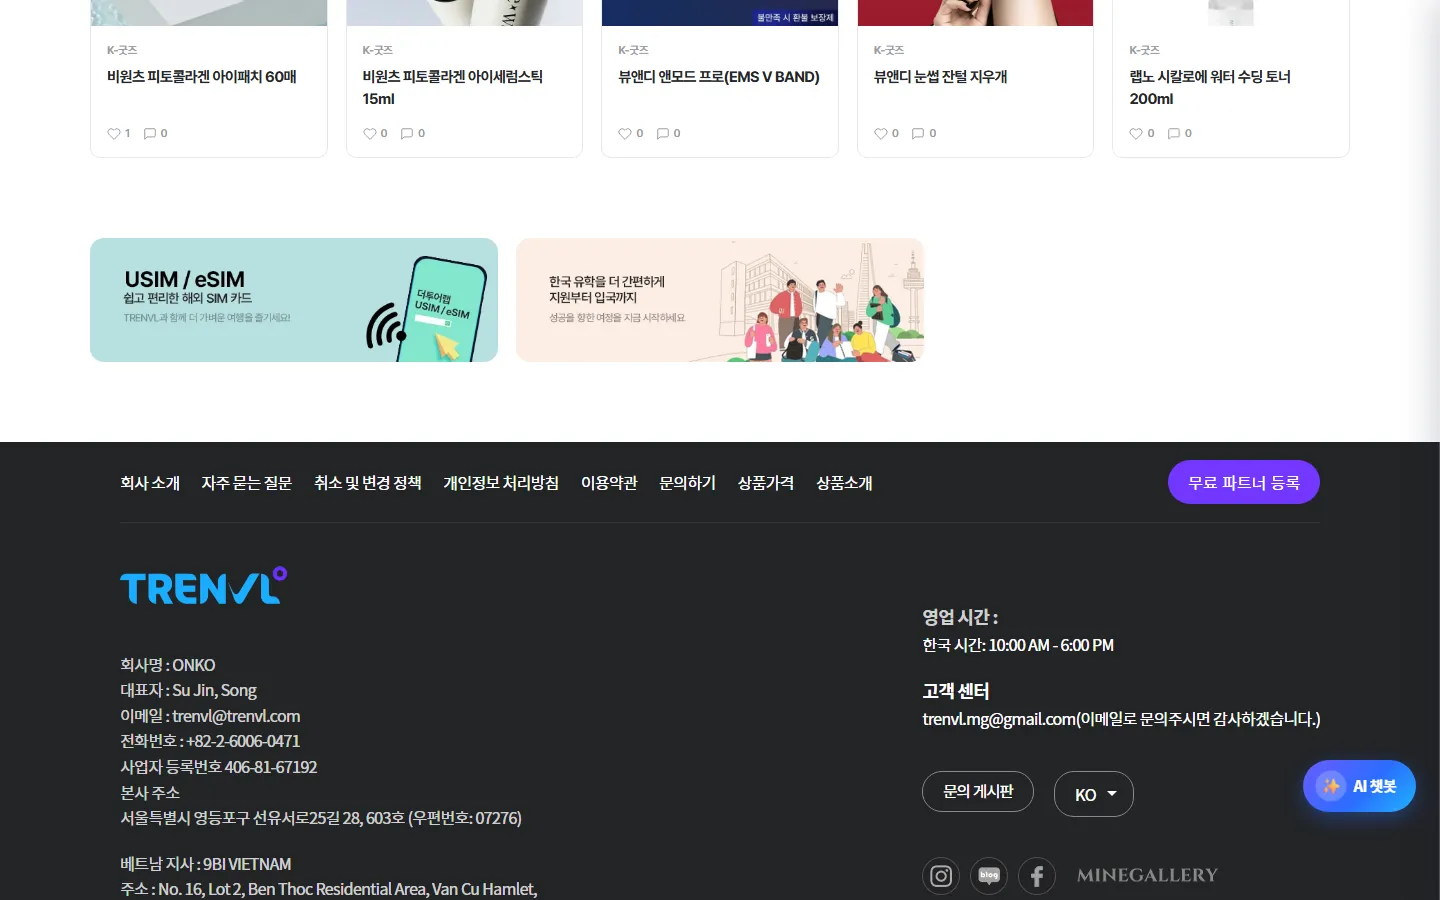
Task: Open the 문의 게시판 button
Action: tap(978, 791)
